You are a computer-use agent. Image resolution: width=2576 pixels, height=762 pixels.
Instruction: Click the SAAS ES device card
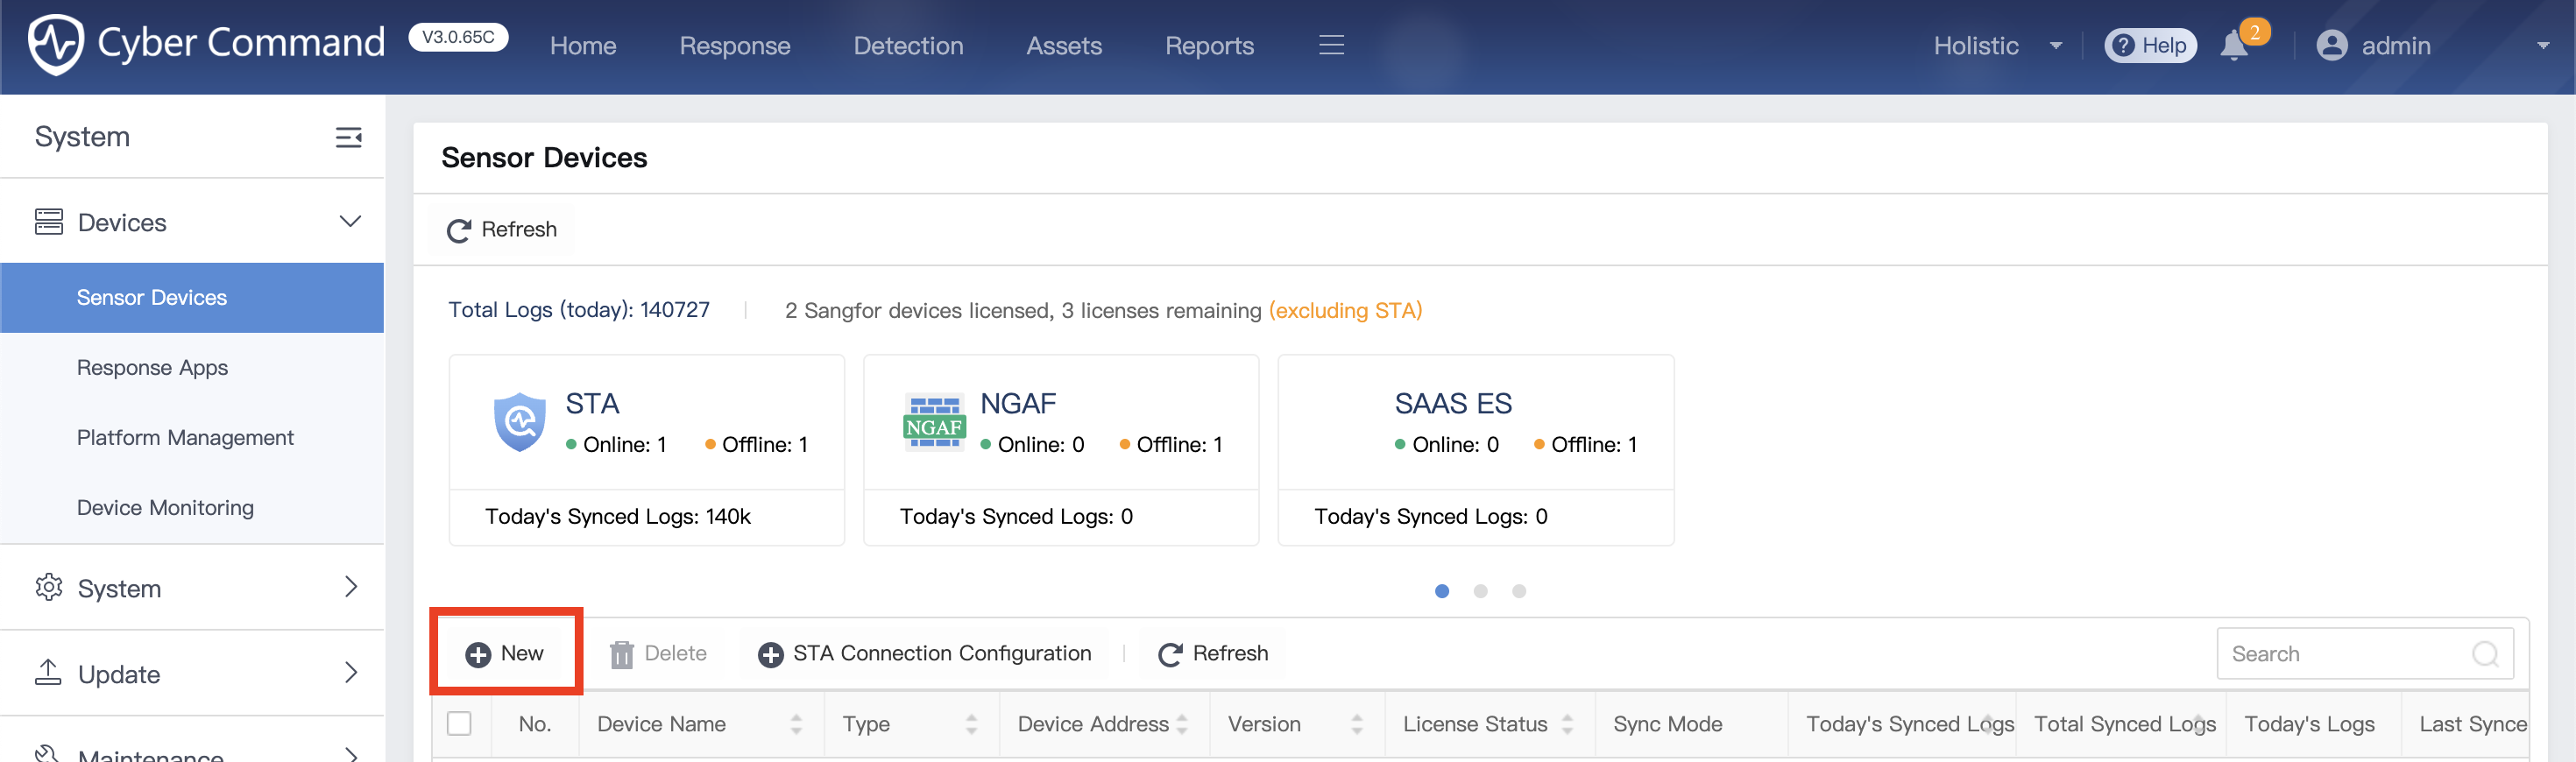click(x=1476, y=450)
